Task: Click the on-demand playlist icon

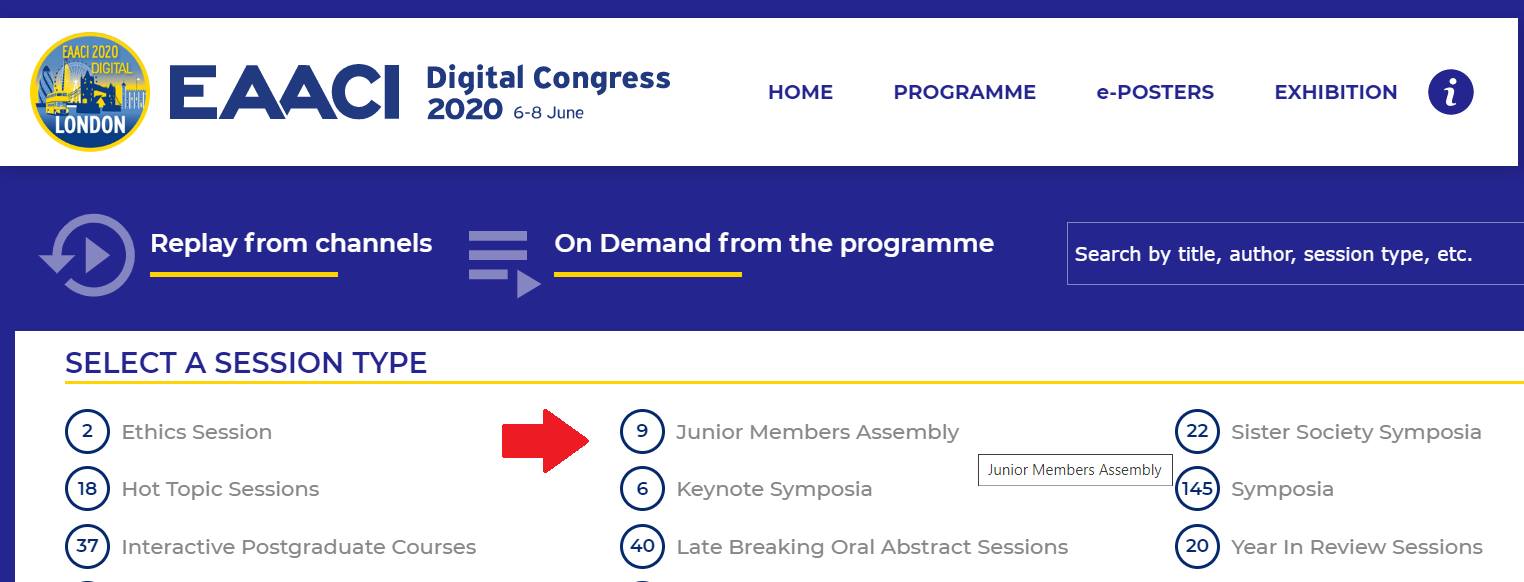Action: (505, 264)
